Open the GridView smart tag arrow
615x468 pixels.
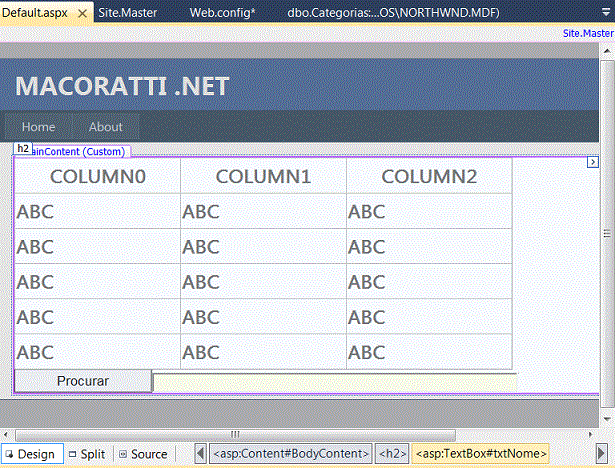pyautogui.click(x=593, y=162)
